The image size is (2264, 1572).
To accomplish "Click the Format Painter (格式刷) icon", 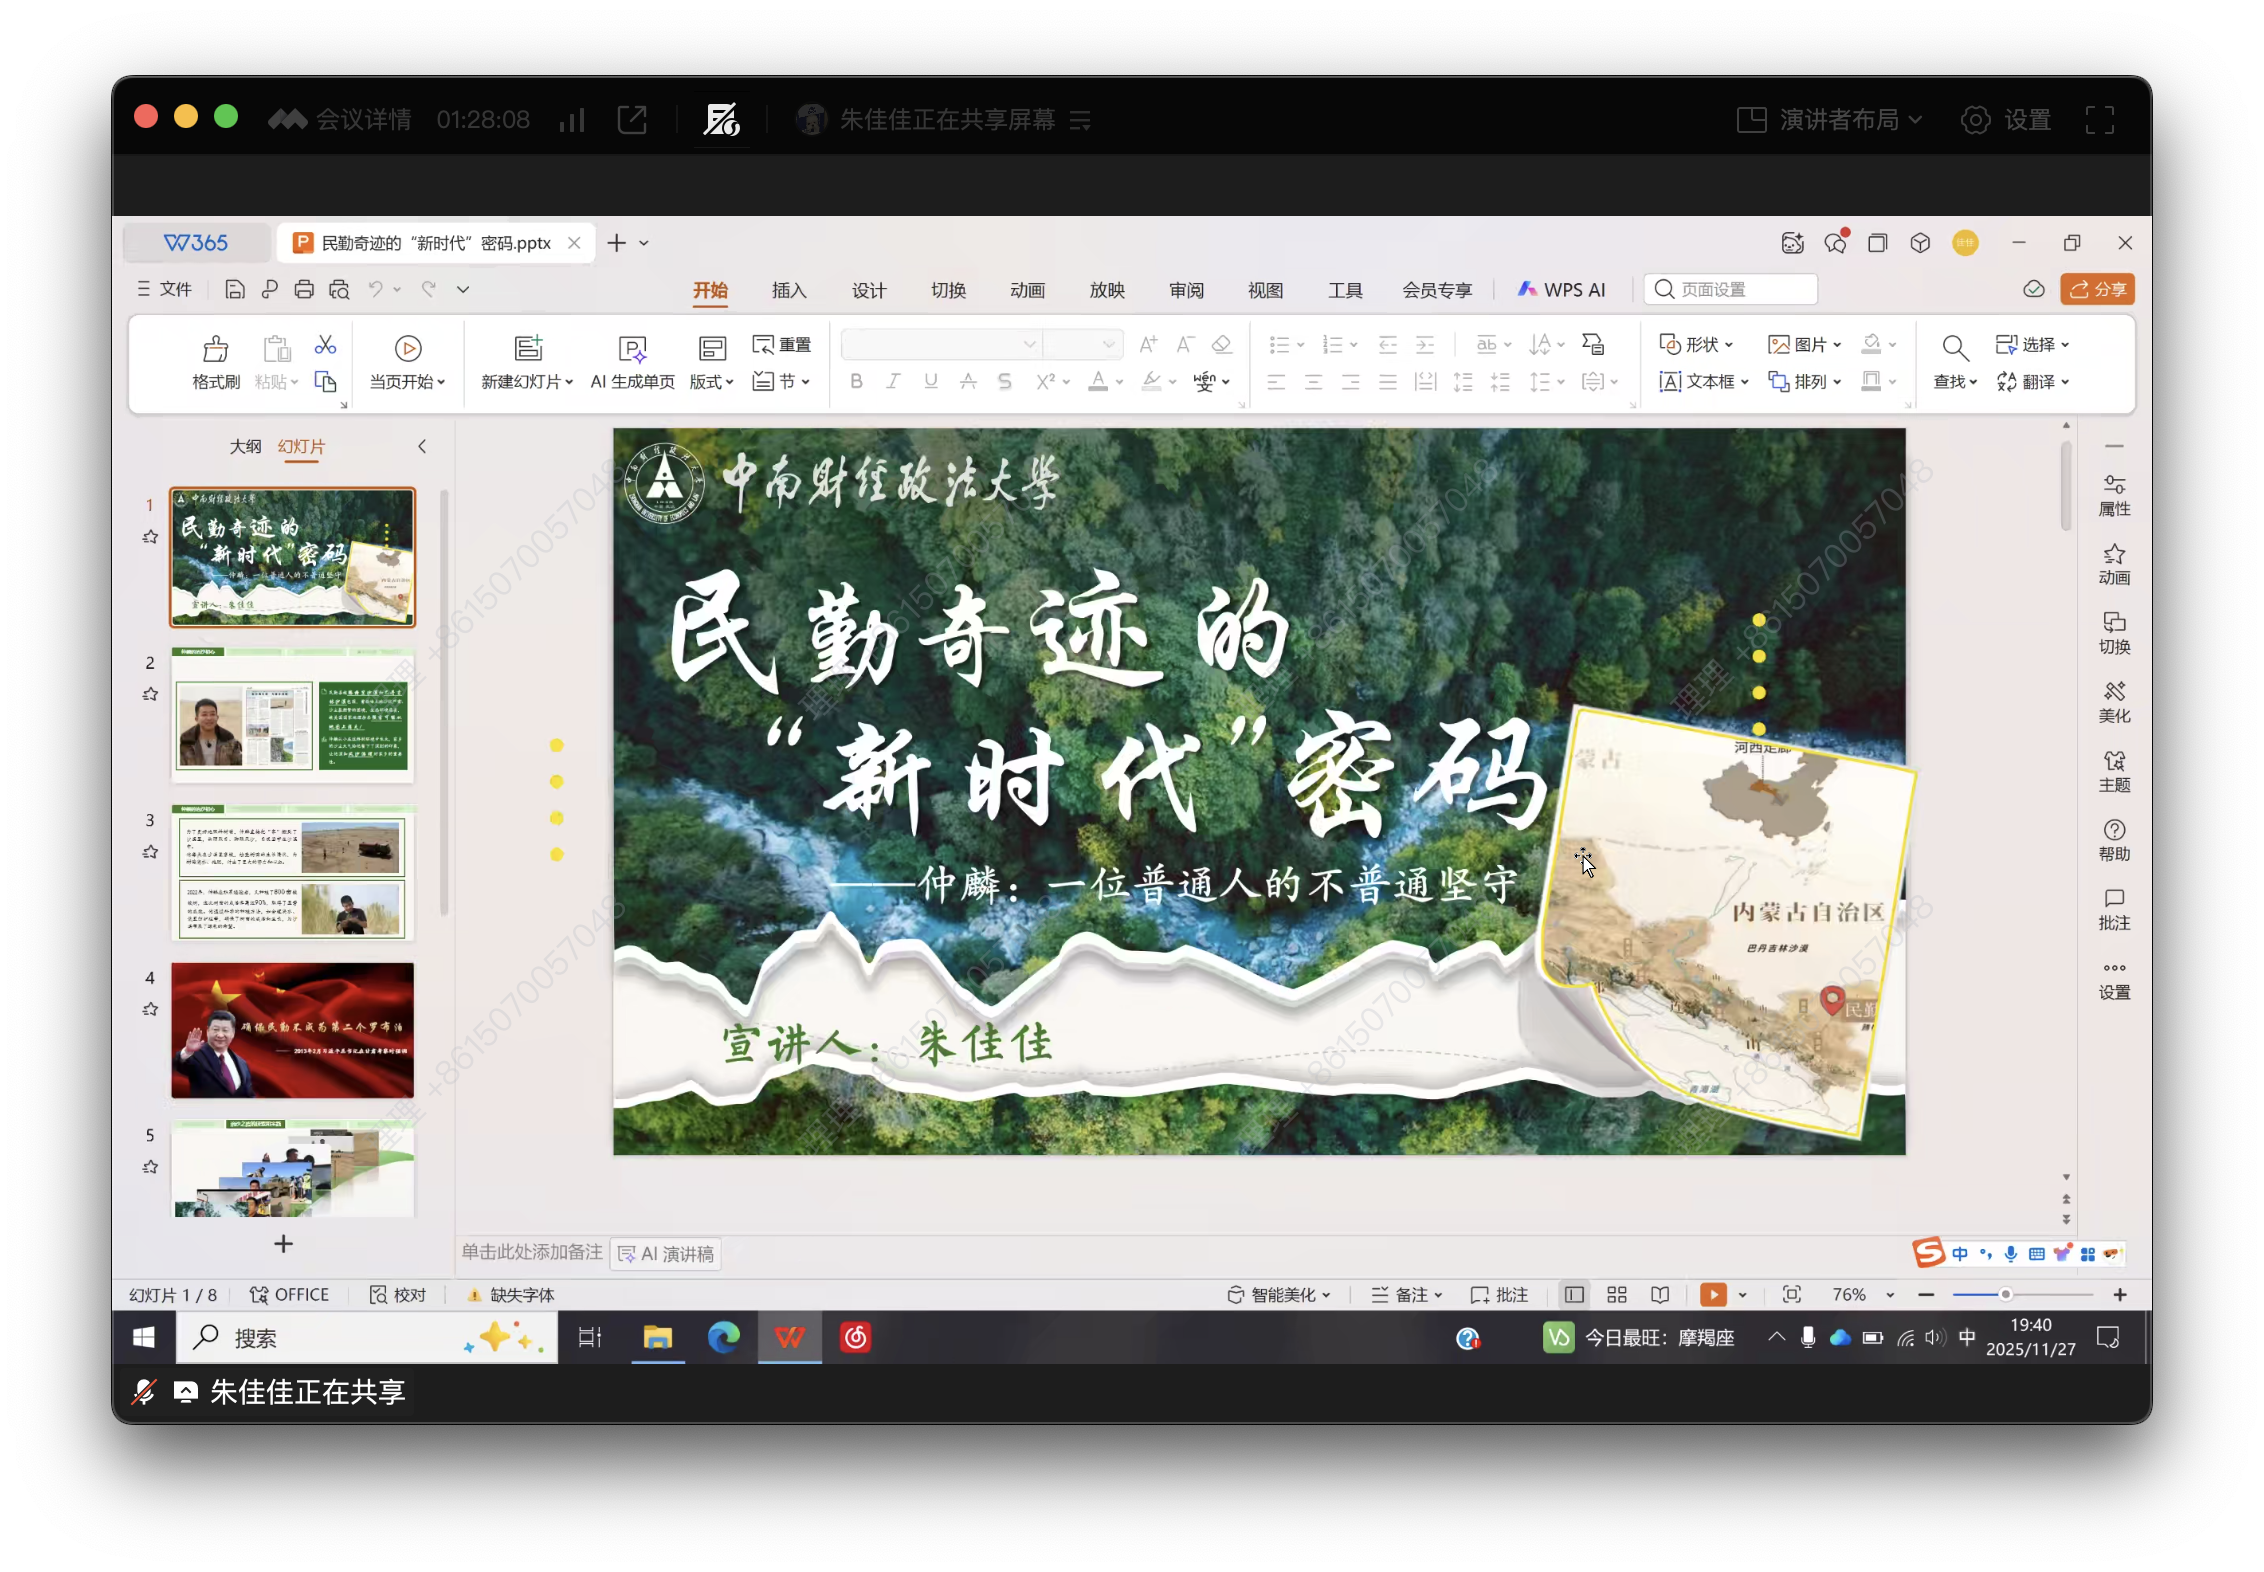I will pyautogui.click(x=216, y=349).
